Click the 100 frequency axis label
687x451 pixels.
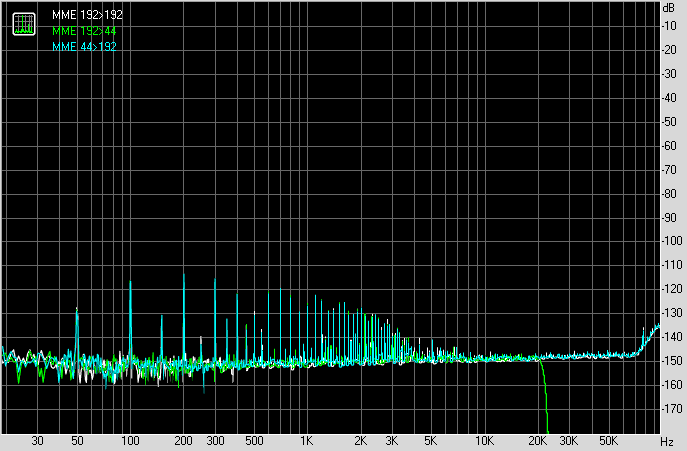[x=130, y=441]
